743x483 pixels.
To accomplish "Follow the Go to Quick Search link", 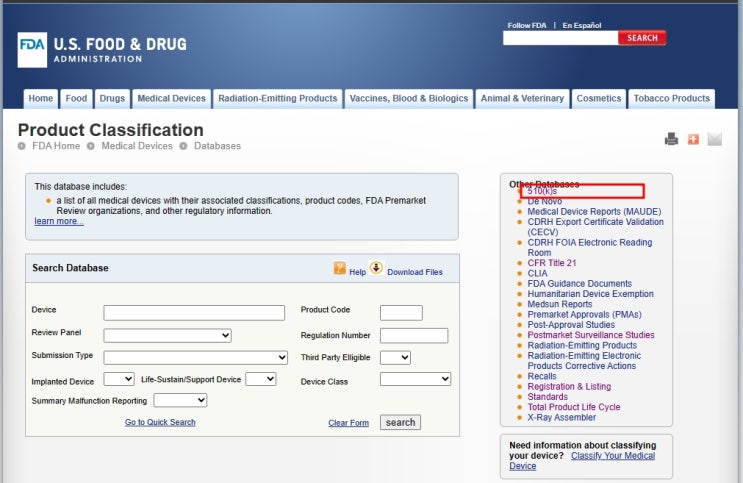I will [160, 422].
